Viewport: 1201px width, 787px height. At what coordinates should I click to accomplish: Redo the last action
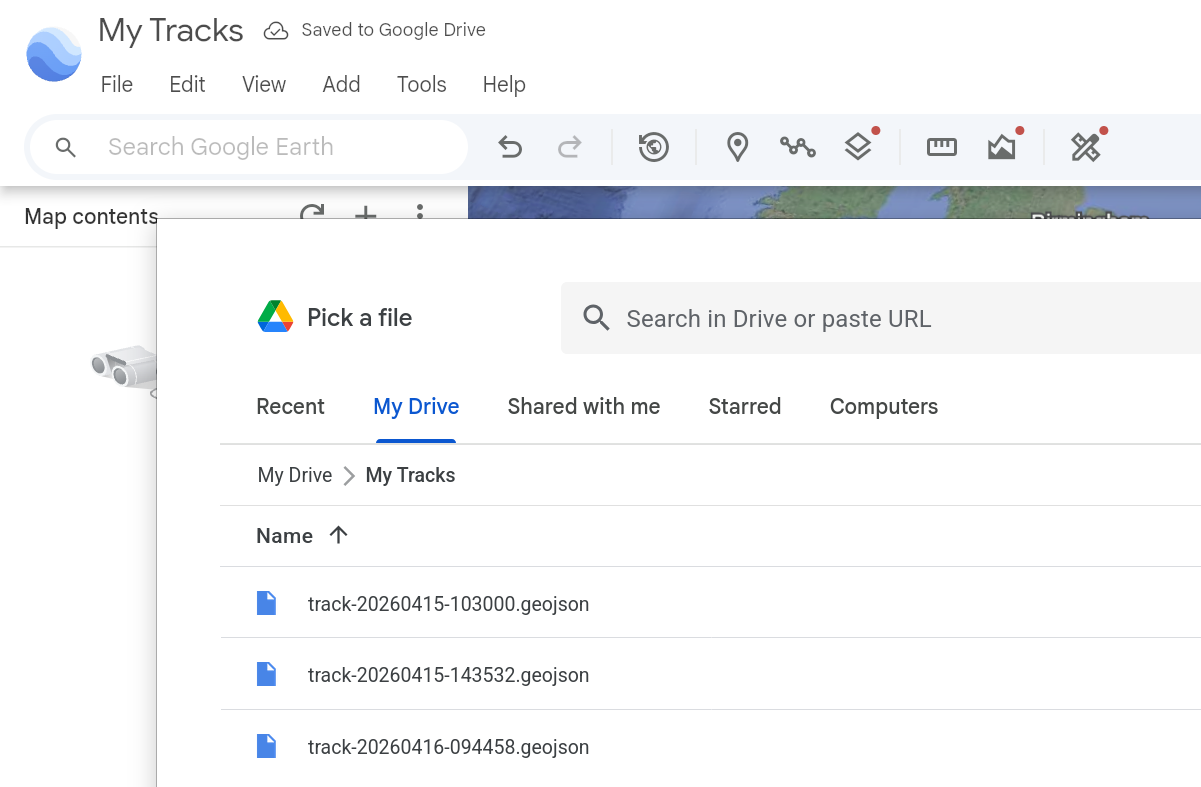pos(570,148)
